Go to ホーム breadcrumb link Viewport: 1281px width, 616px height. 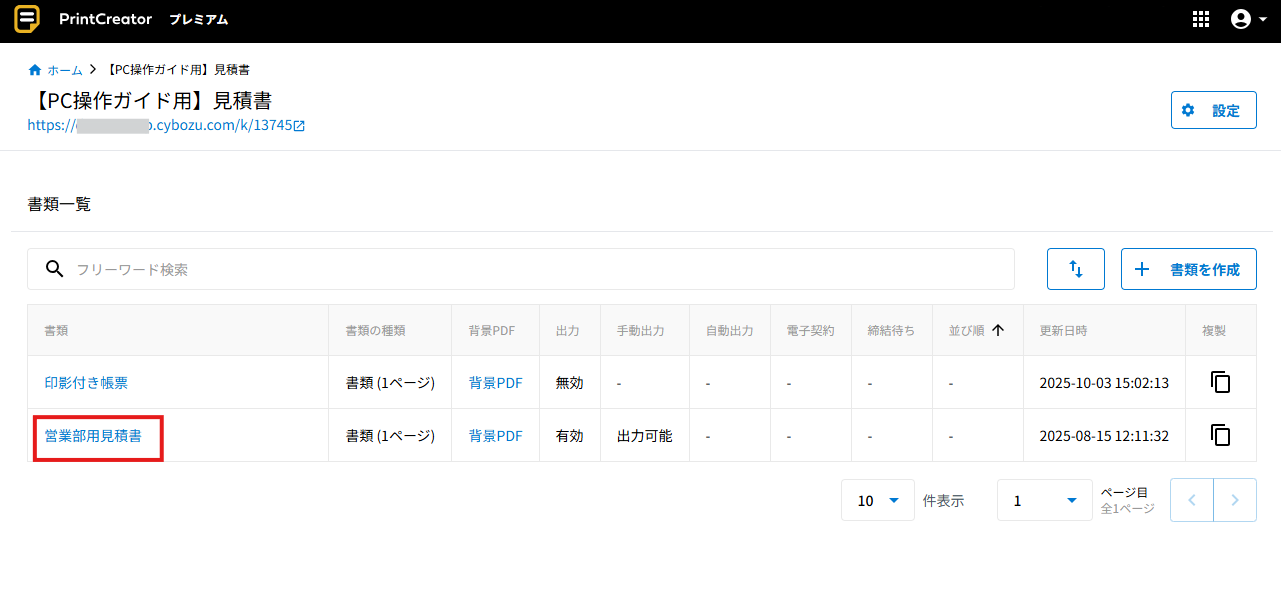point(65,70)
